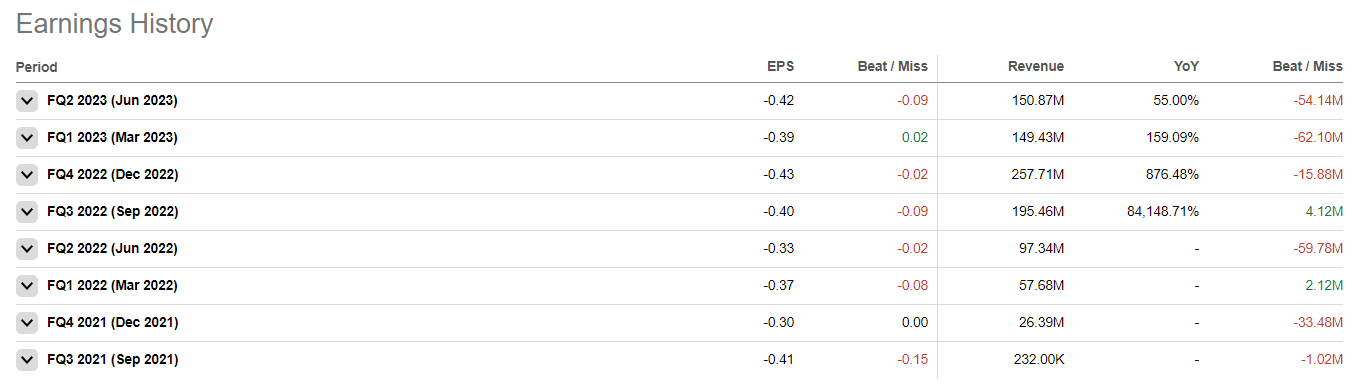Click the Earnings History heading
The image size is (1363, 384).
115,24
